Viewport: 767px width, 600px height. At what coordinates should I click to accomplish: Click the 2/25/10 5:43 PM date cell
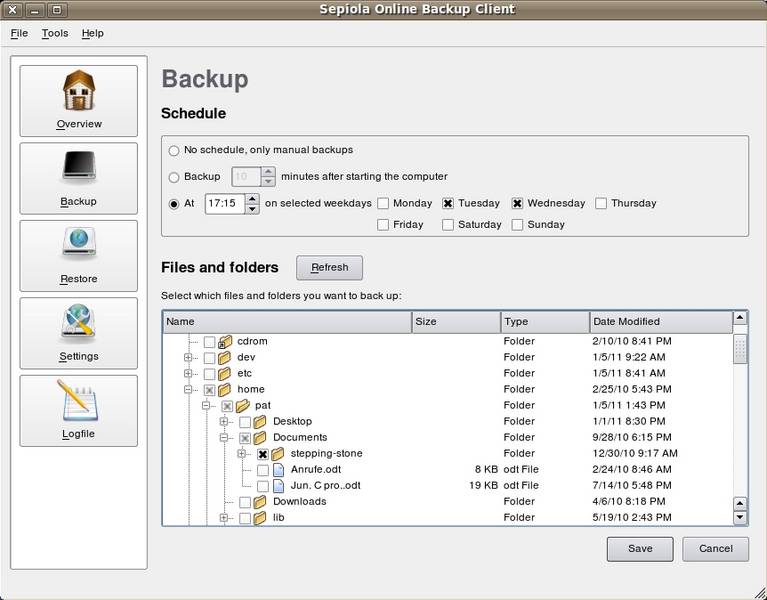click(x=632, y=390)
